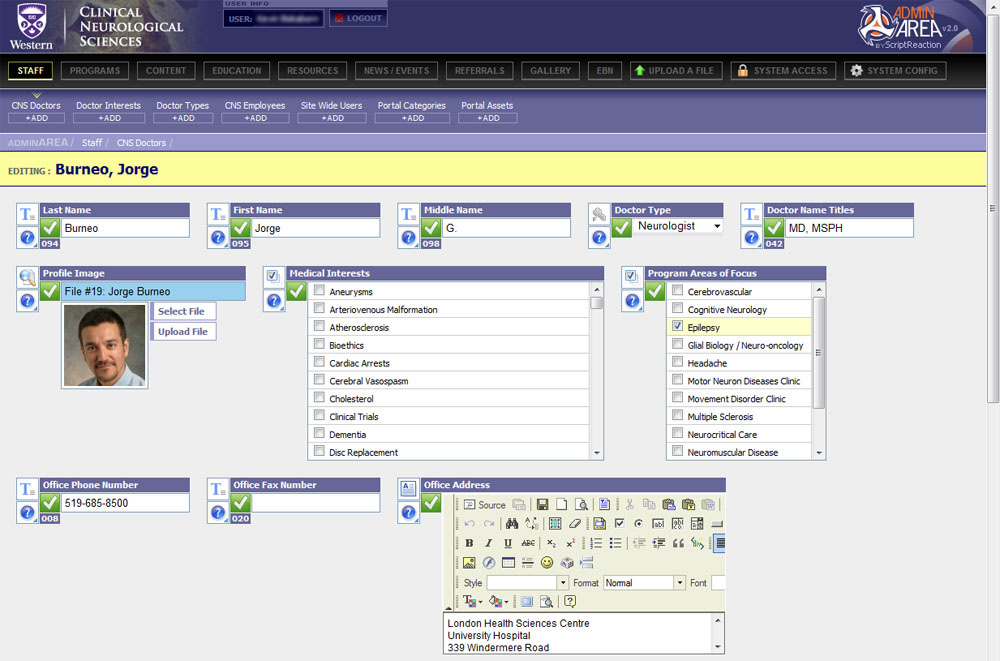Click the Insert Table icon in the editor

(x=508, y=563)
